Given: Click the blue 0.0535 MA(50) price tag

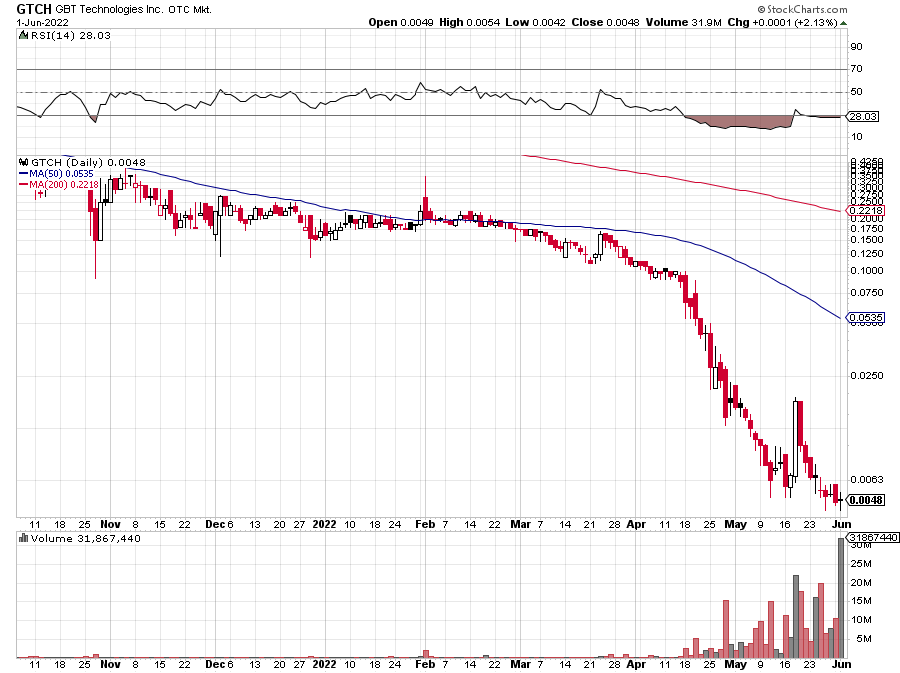Looking at the screenshot, I should pos(866,317).
